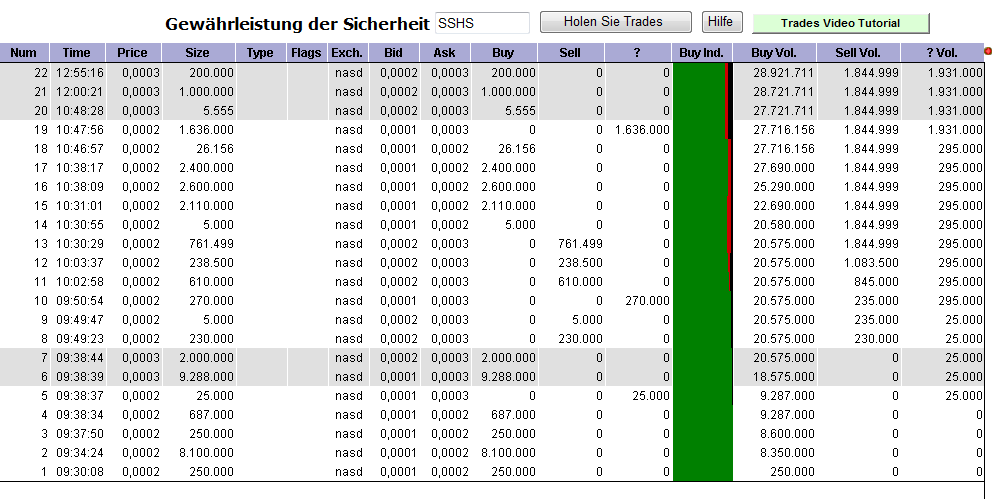Click size 9.288.000 in row 6
Image resolution: width=993 pixels, height=499 pixels.
tap(206, 377)
